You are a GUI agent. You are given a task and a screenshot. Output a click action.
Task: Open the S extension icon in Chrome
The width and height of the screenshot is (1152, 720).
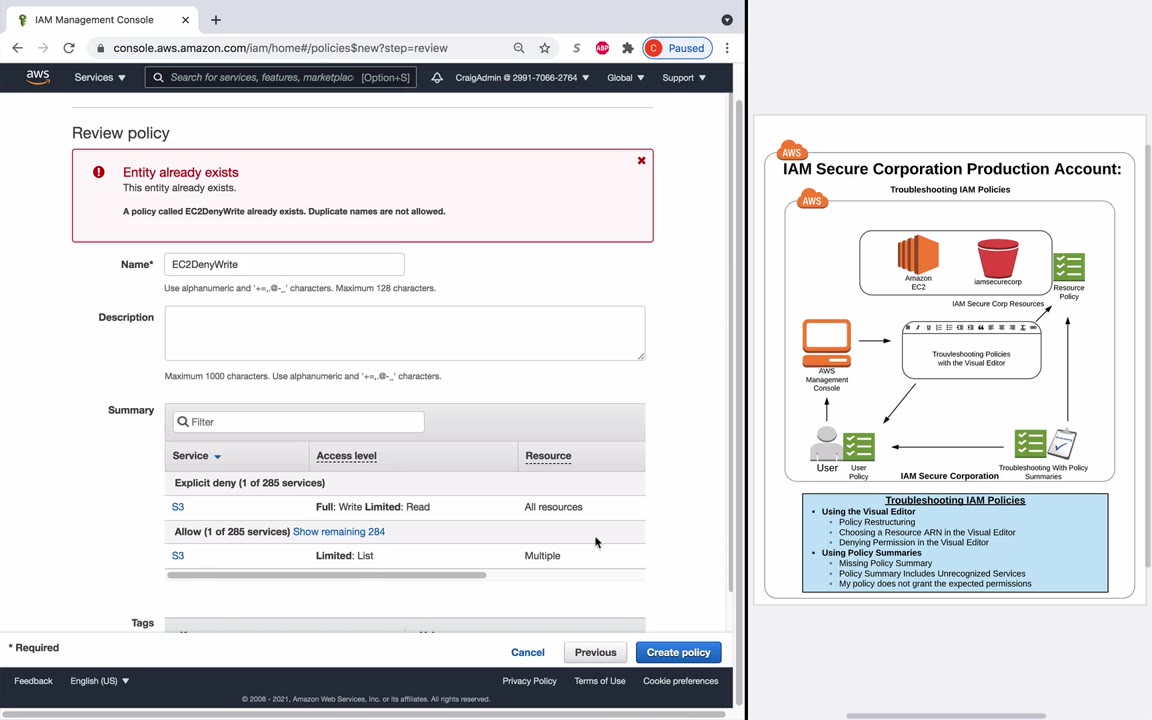click(x=577, y=48)
